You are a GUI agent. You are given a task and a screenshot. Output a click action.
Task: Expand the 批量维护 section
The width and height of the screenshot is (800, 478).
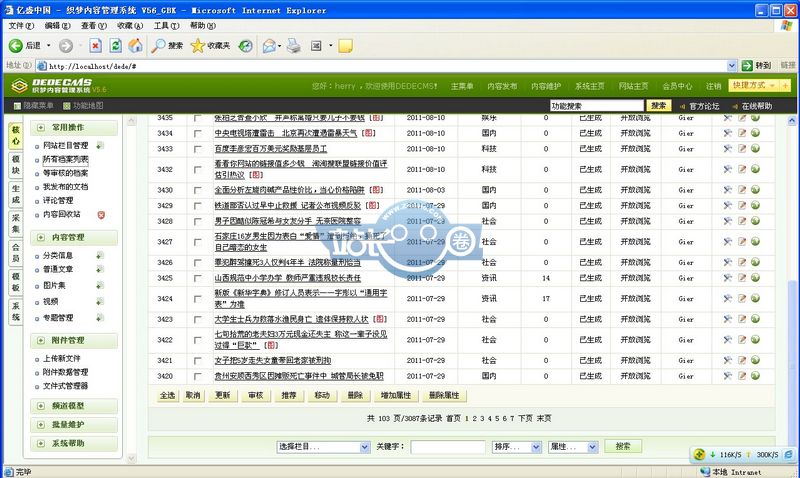(41, 424)
